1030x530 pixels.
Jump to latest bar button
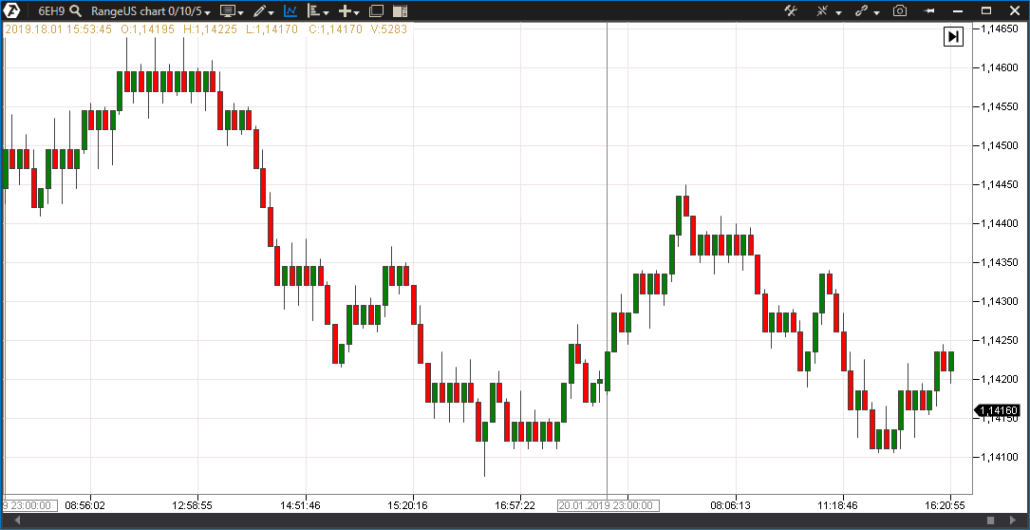(x=953, y=36)
